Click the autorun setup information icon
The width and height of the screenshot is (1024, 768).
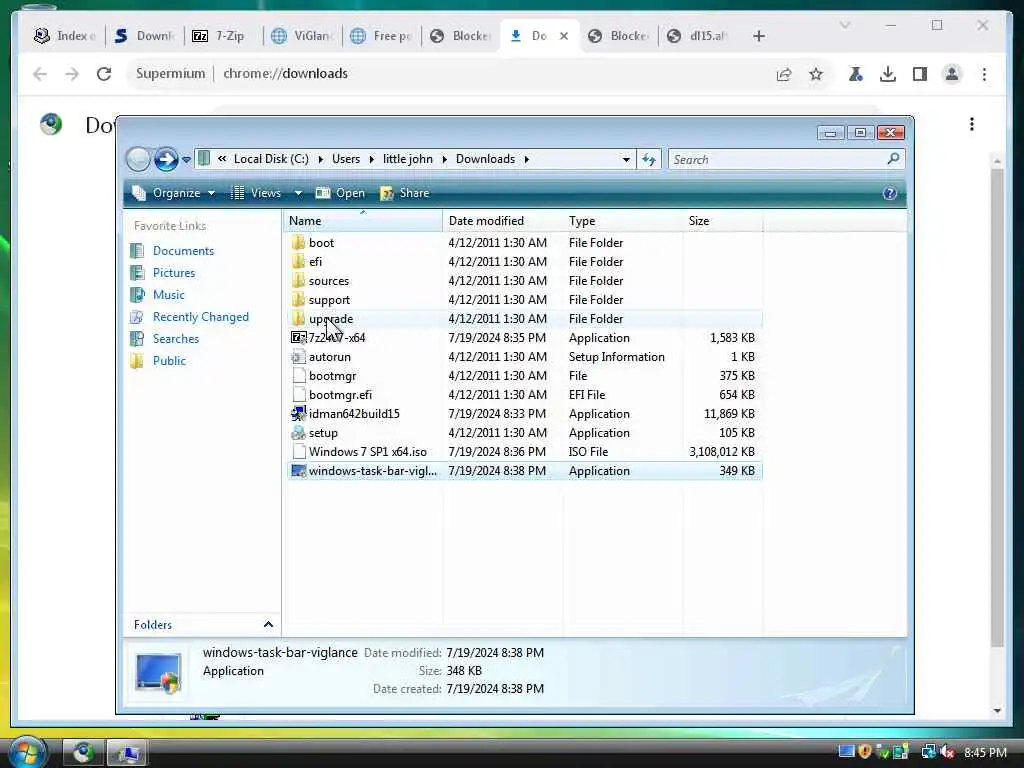(298, 357)
